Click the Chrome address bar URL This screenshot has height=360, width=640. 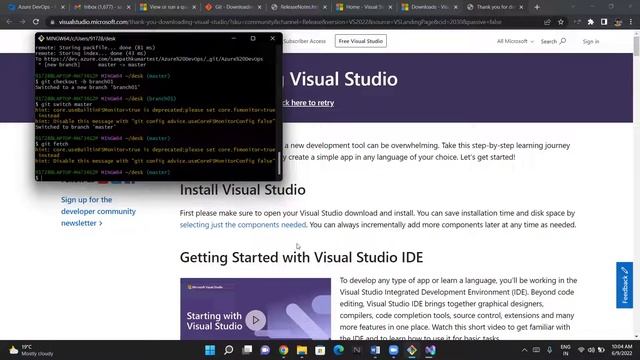click(x=280, y=22)
